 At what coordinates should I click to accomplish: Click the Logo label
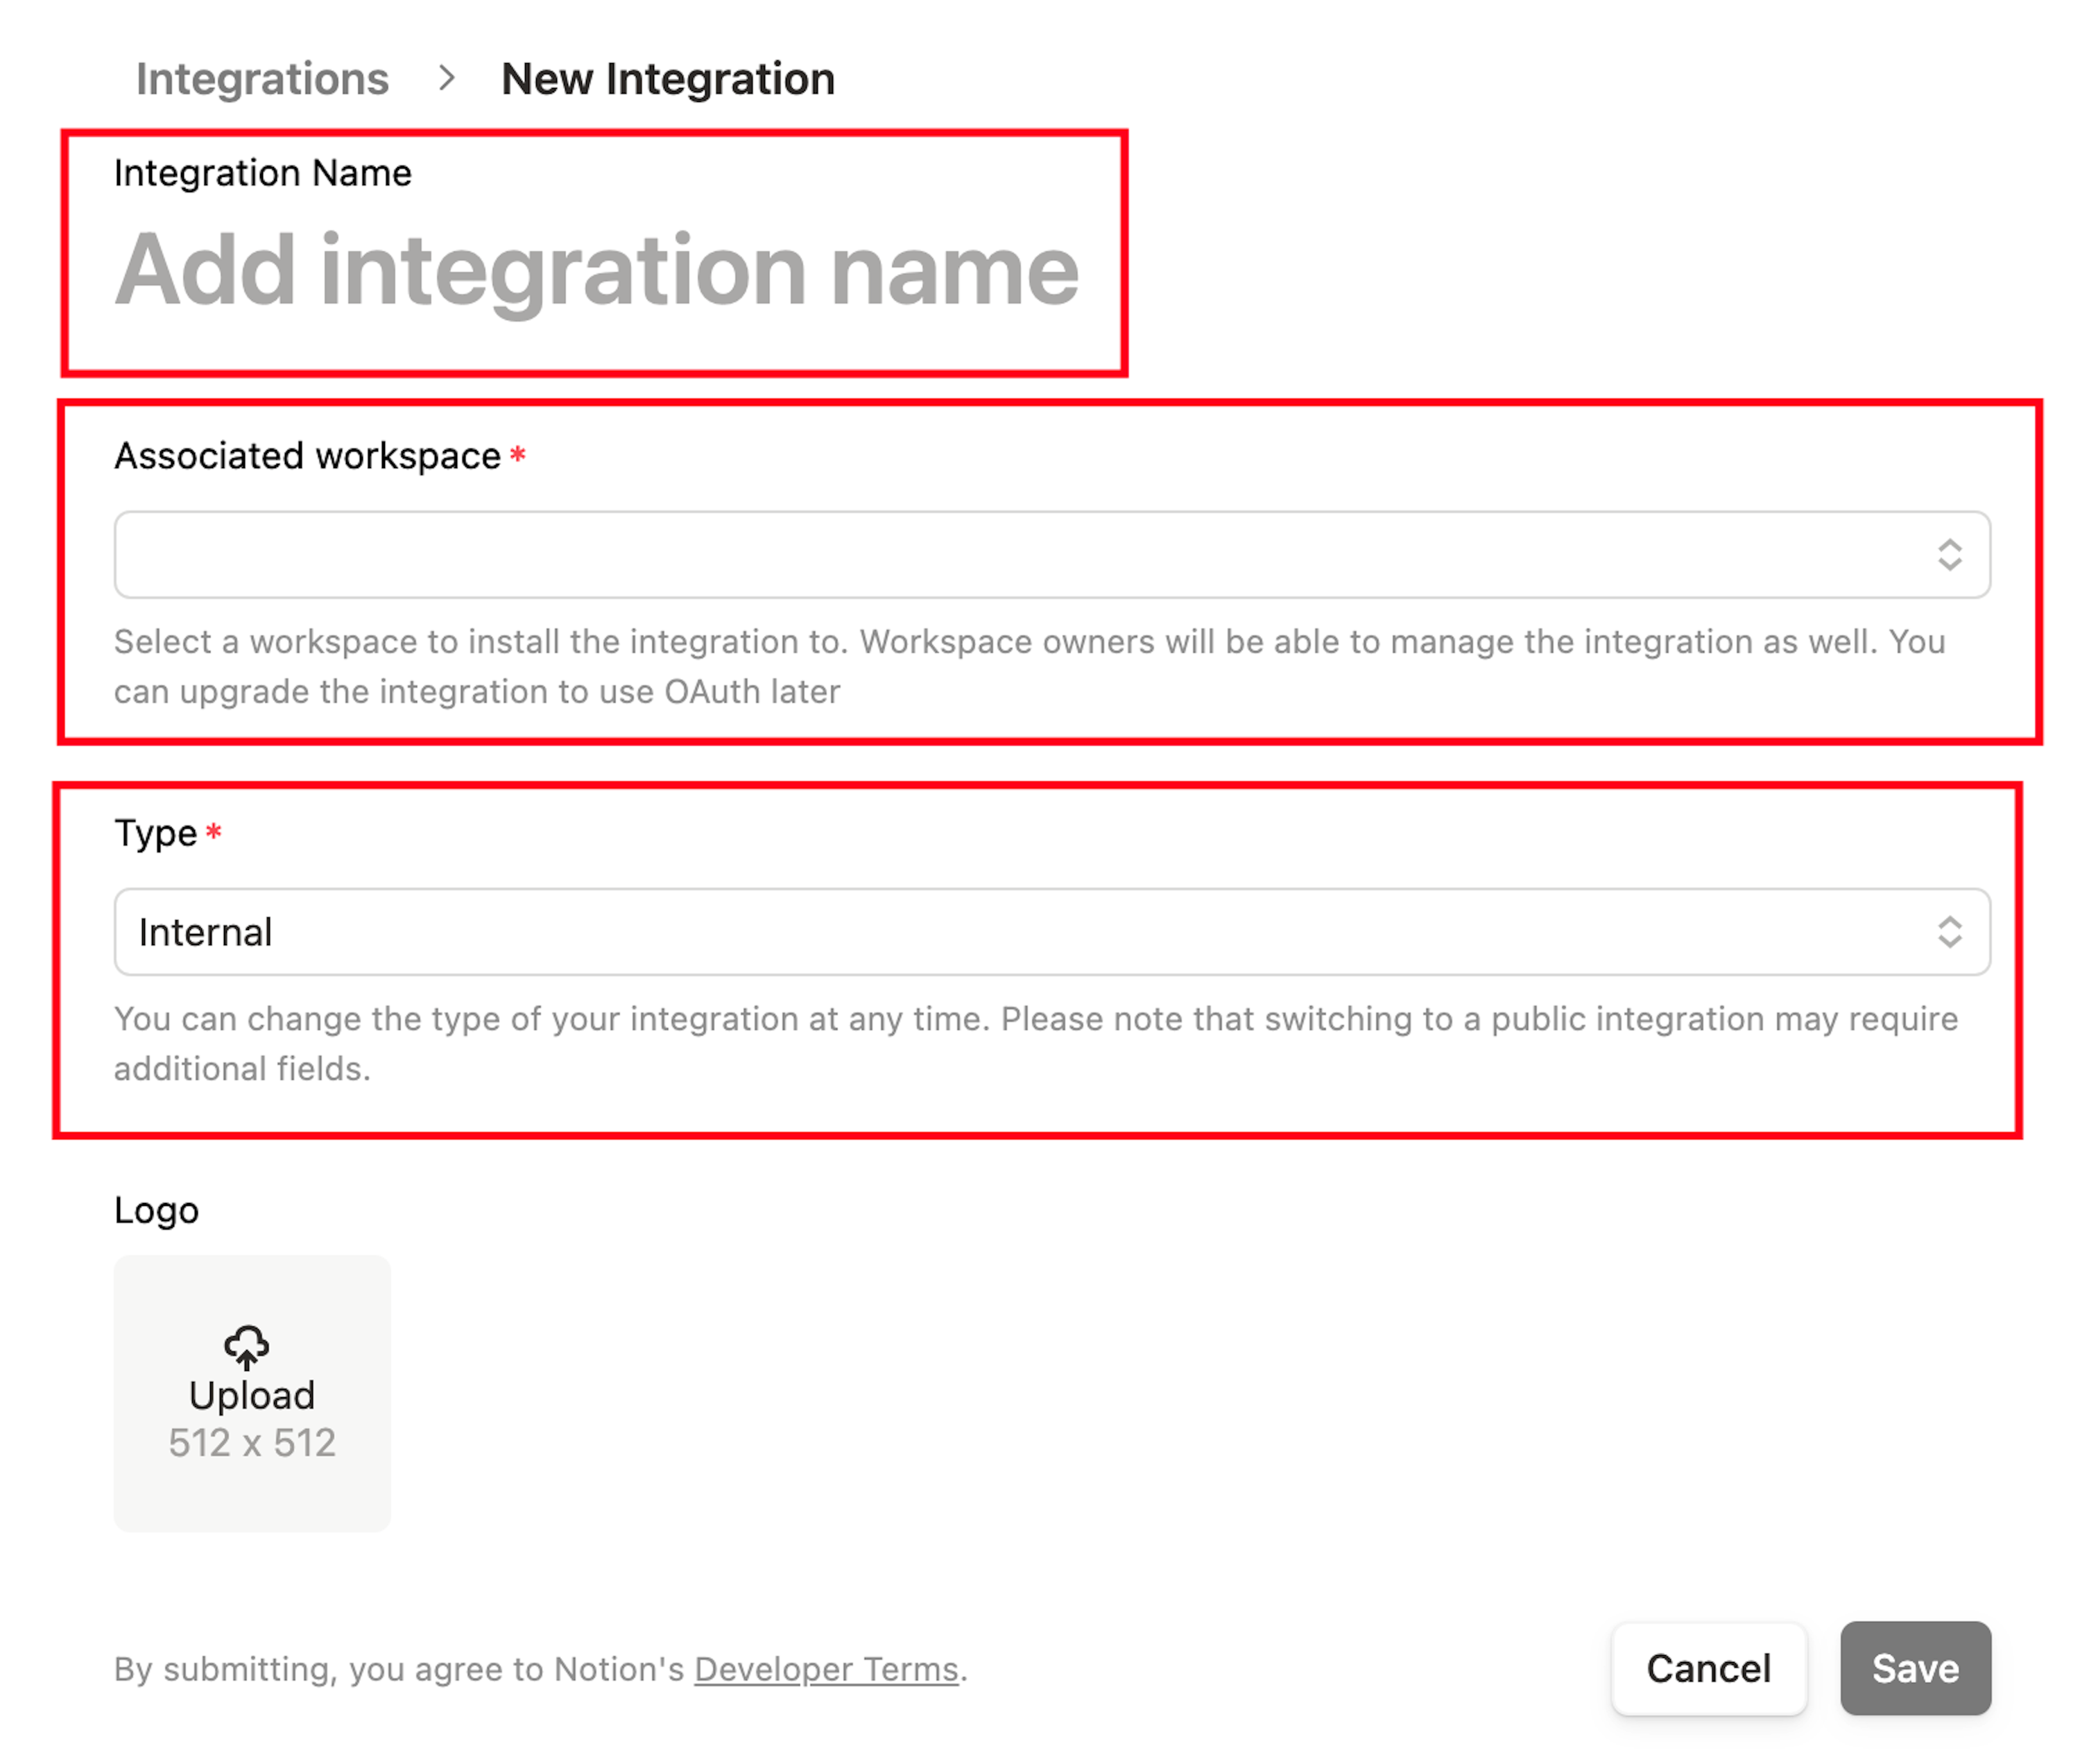156,1210
